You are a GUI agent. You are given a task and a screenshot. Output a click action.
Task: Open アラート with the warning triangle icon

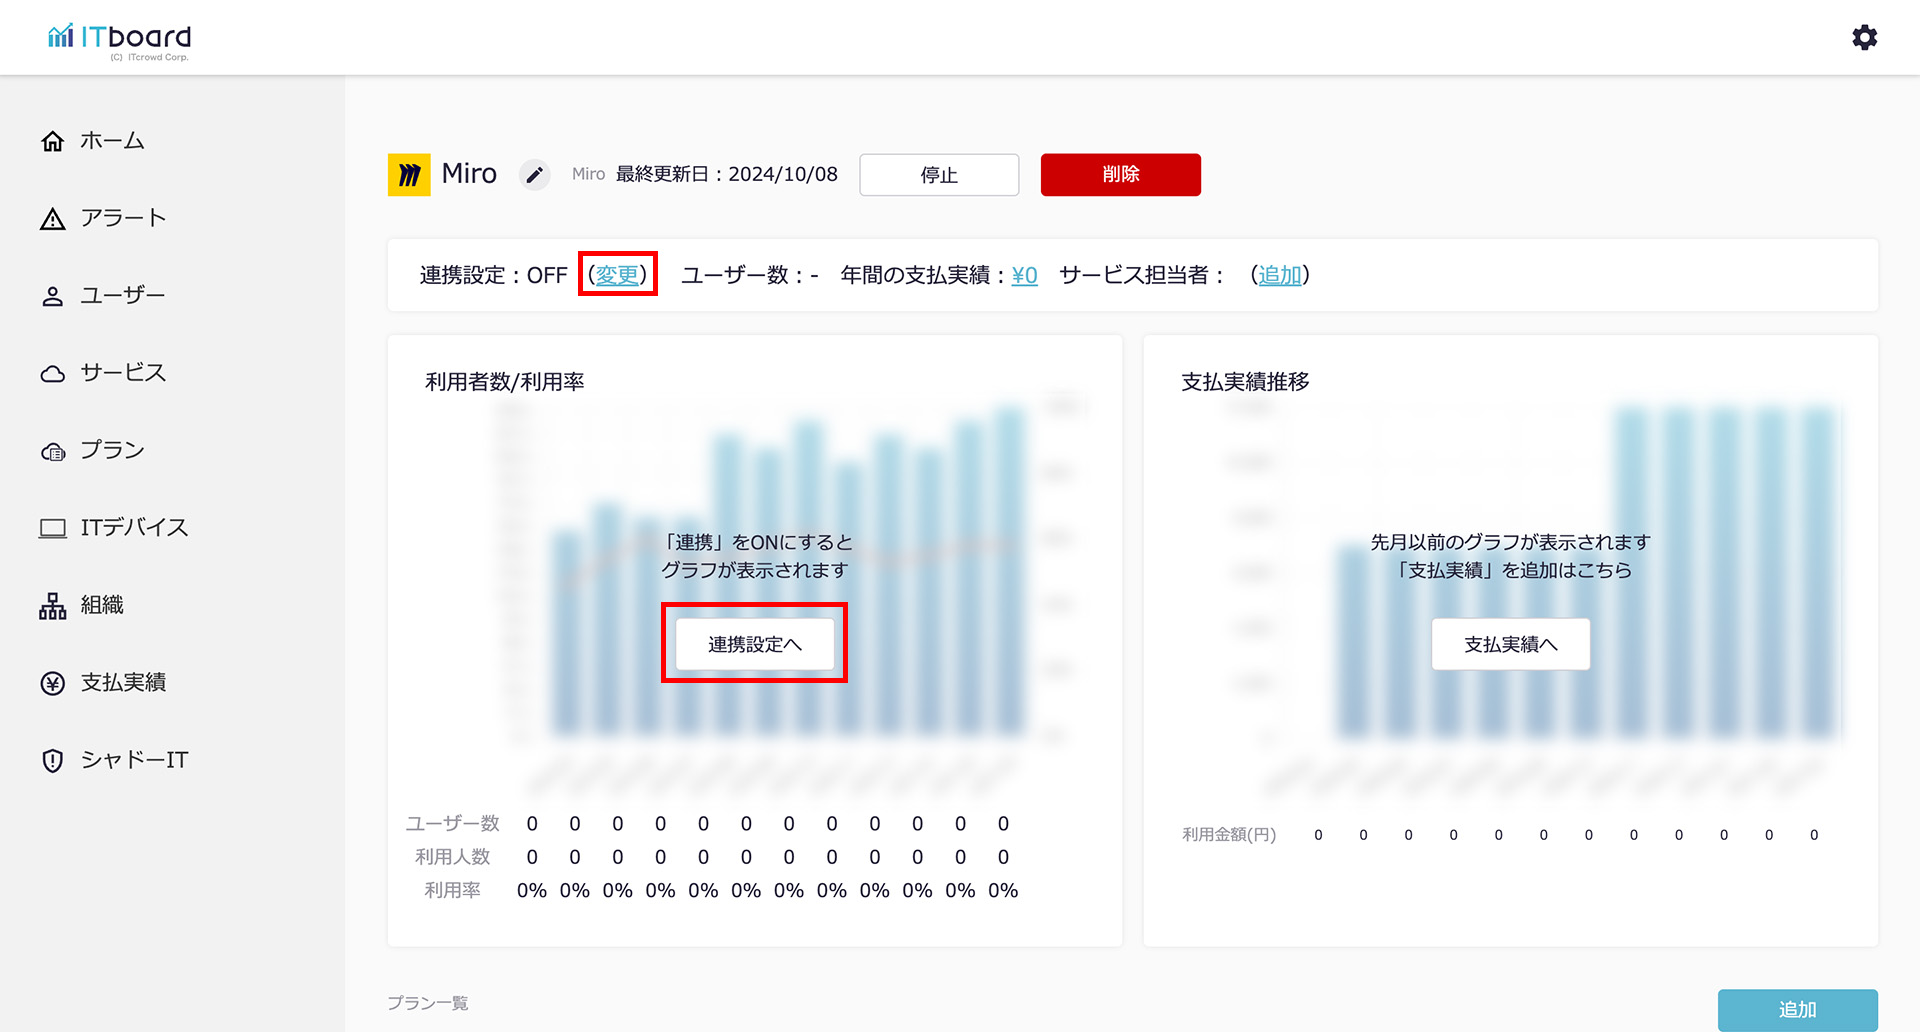53,219
